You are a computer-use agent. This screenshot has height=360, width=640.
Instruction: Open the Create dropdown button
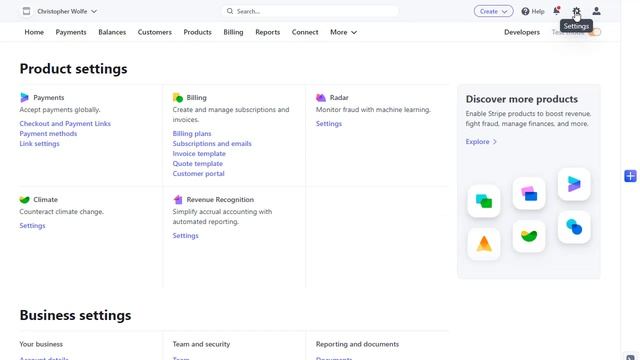(x=493, y=11)
